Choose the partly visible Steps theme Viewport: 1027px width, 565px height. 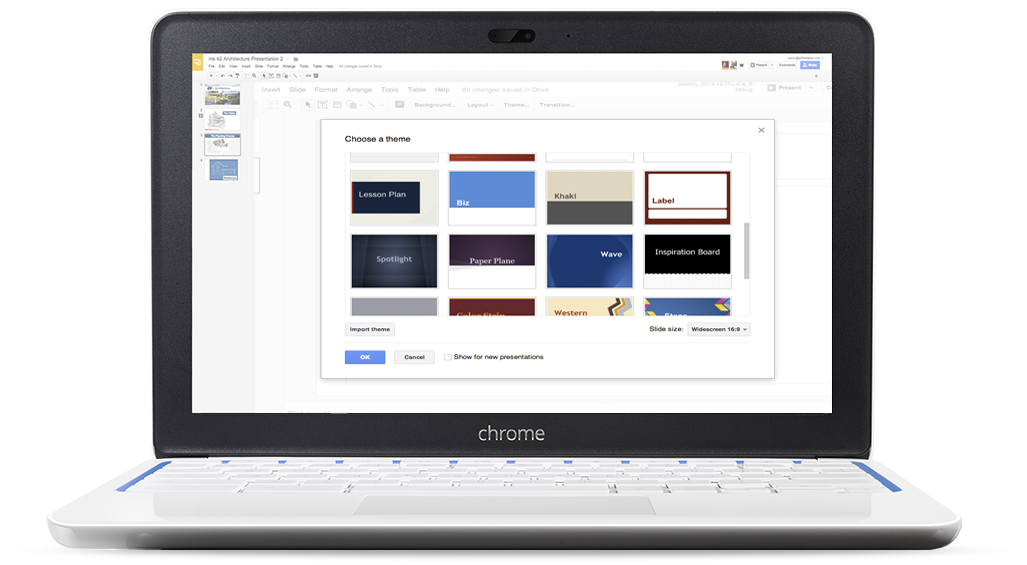tap(687, 307)
